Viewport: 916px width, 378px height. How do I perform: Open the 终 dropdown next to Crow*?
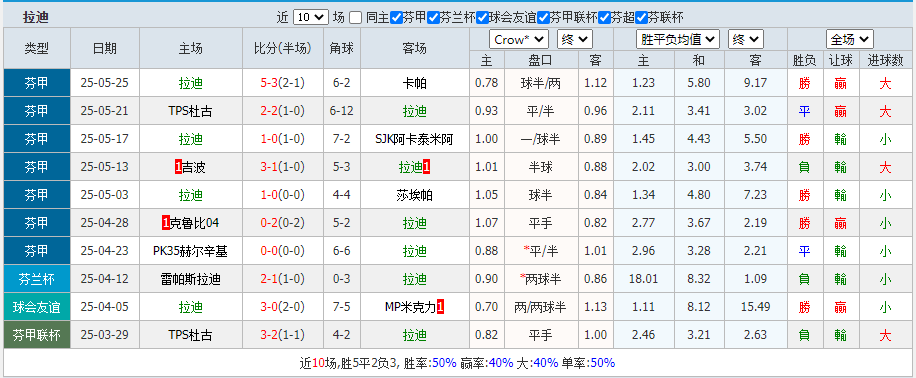click(575, 40)
